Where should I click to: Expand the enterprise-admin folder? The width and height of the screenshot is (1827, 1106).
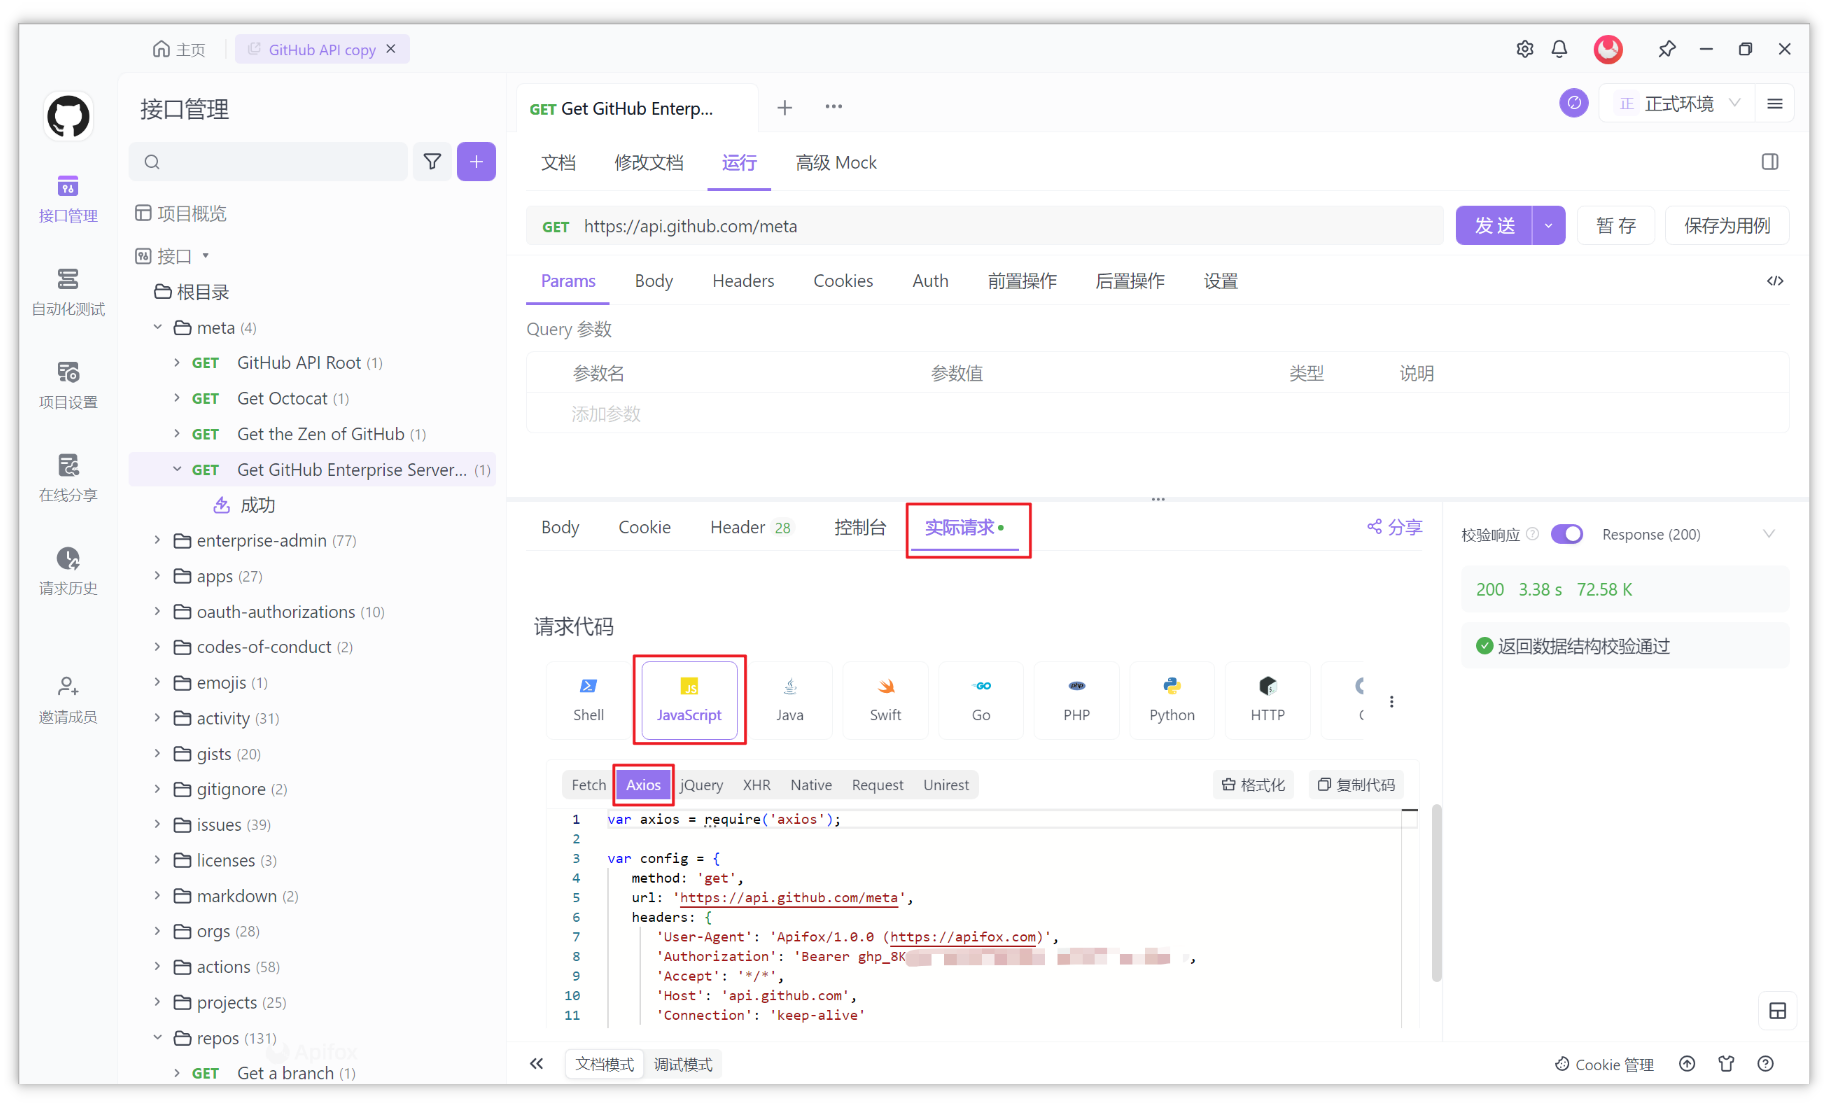[x=157, y=540]
